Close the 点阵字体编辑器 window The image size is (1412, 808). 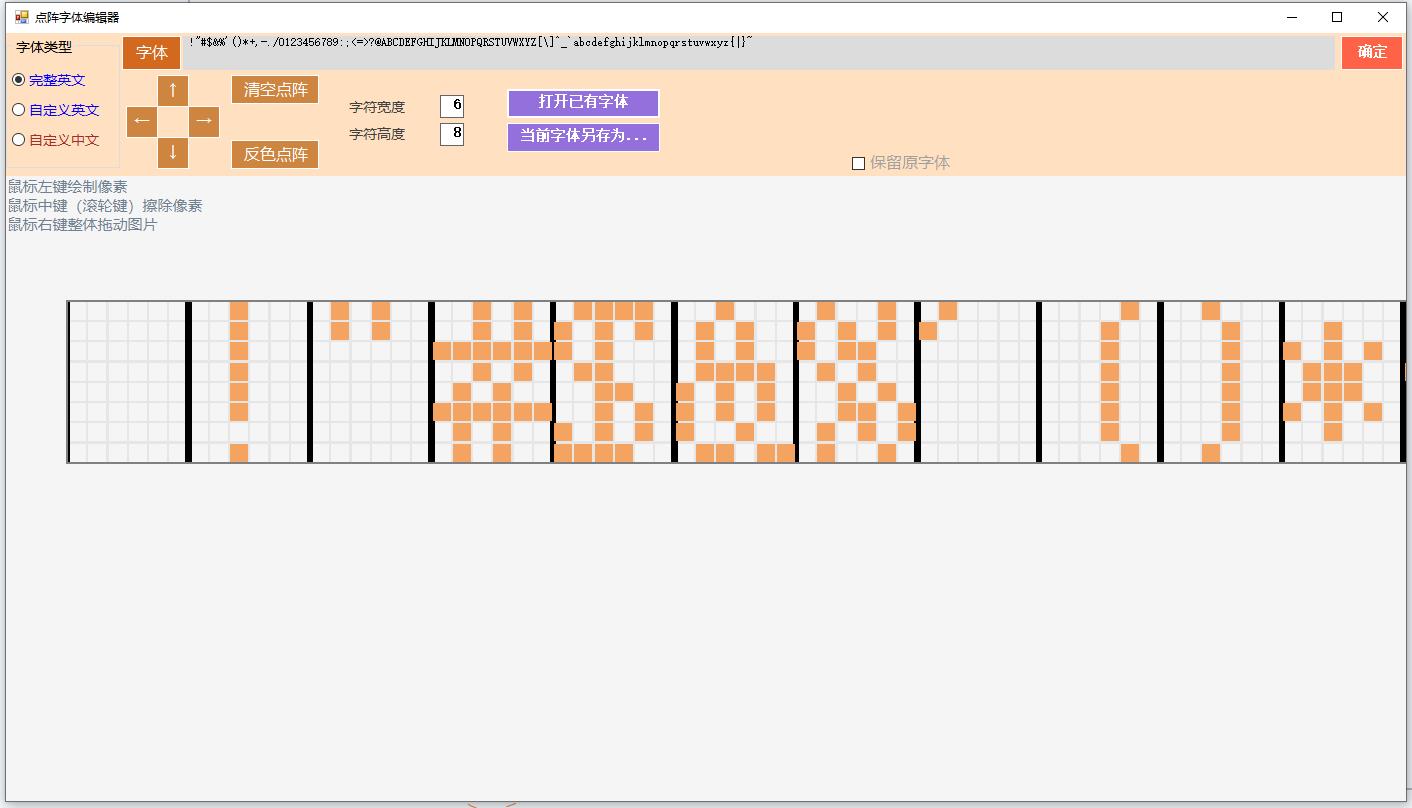click(1384, 17)
